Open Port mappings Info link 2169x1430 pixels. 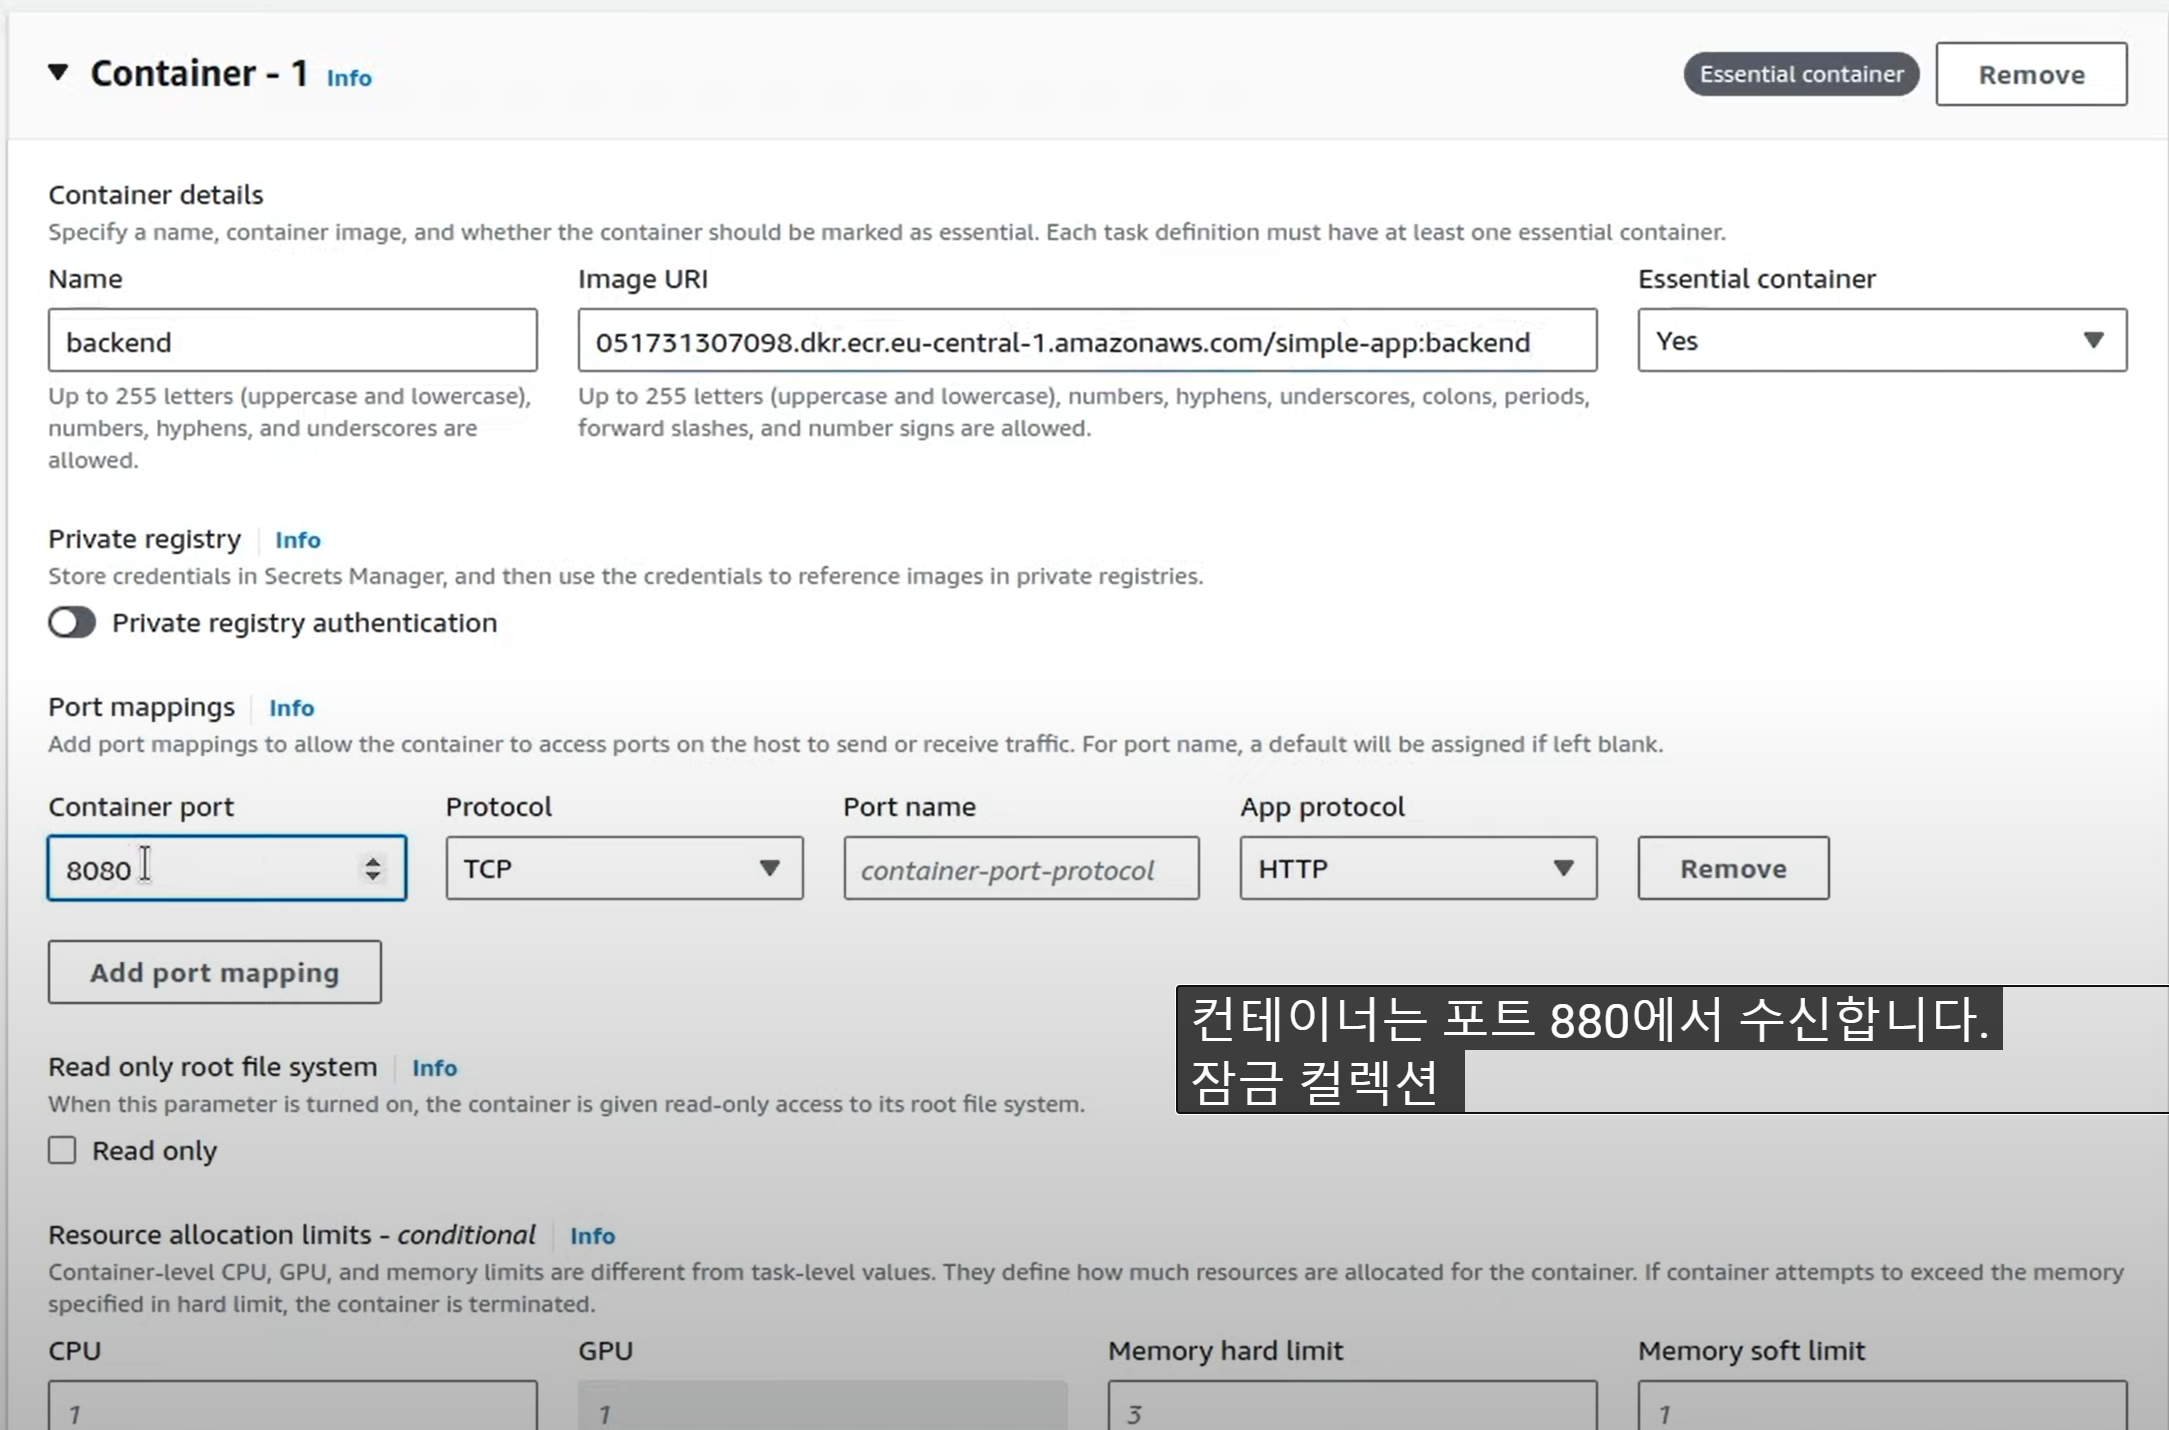(291, 708)
